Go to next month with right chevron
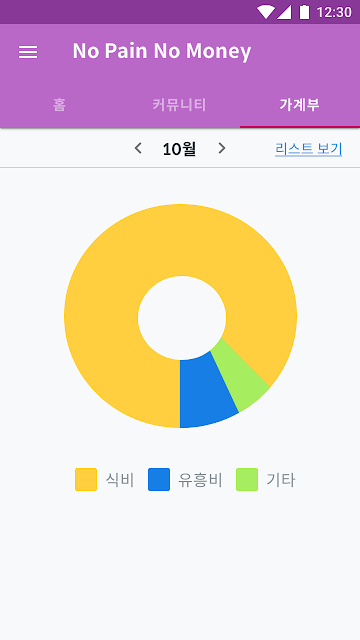This screenshot has height=640, width=360. pyautogui.click(x=222, y=148)
